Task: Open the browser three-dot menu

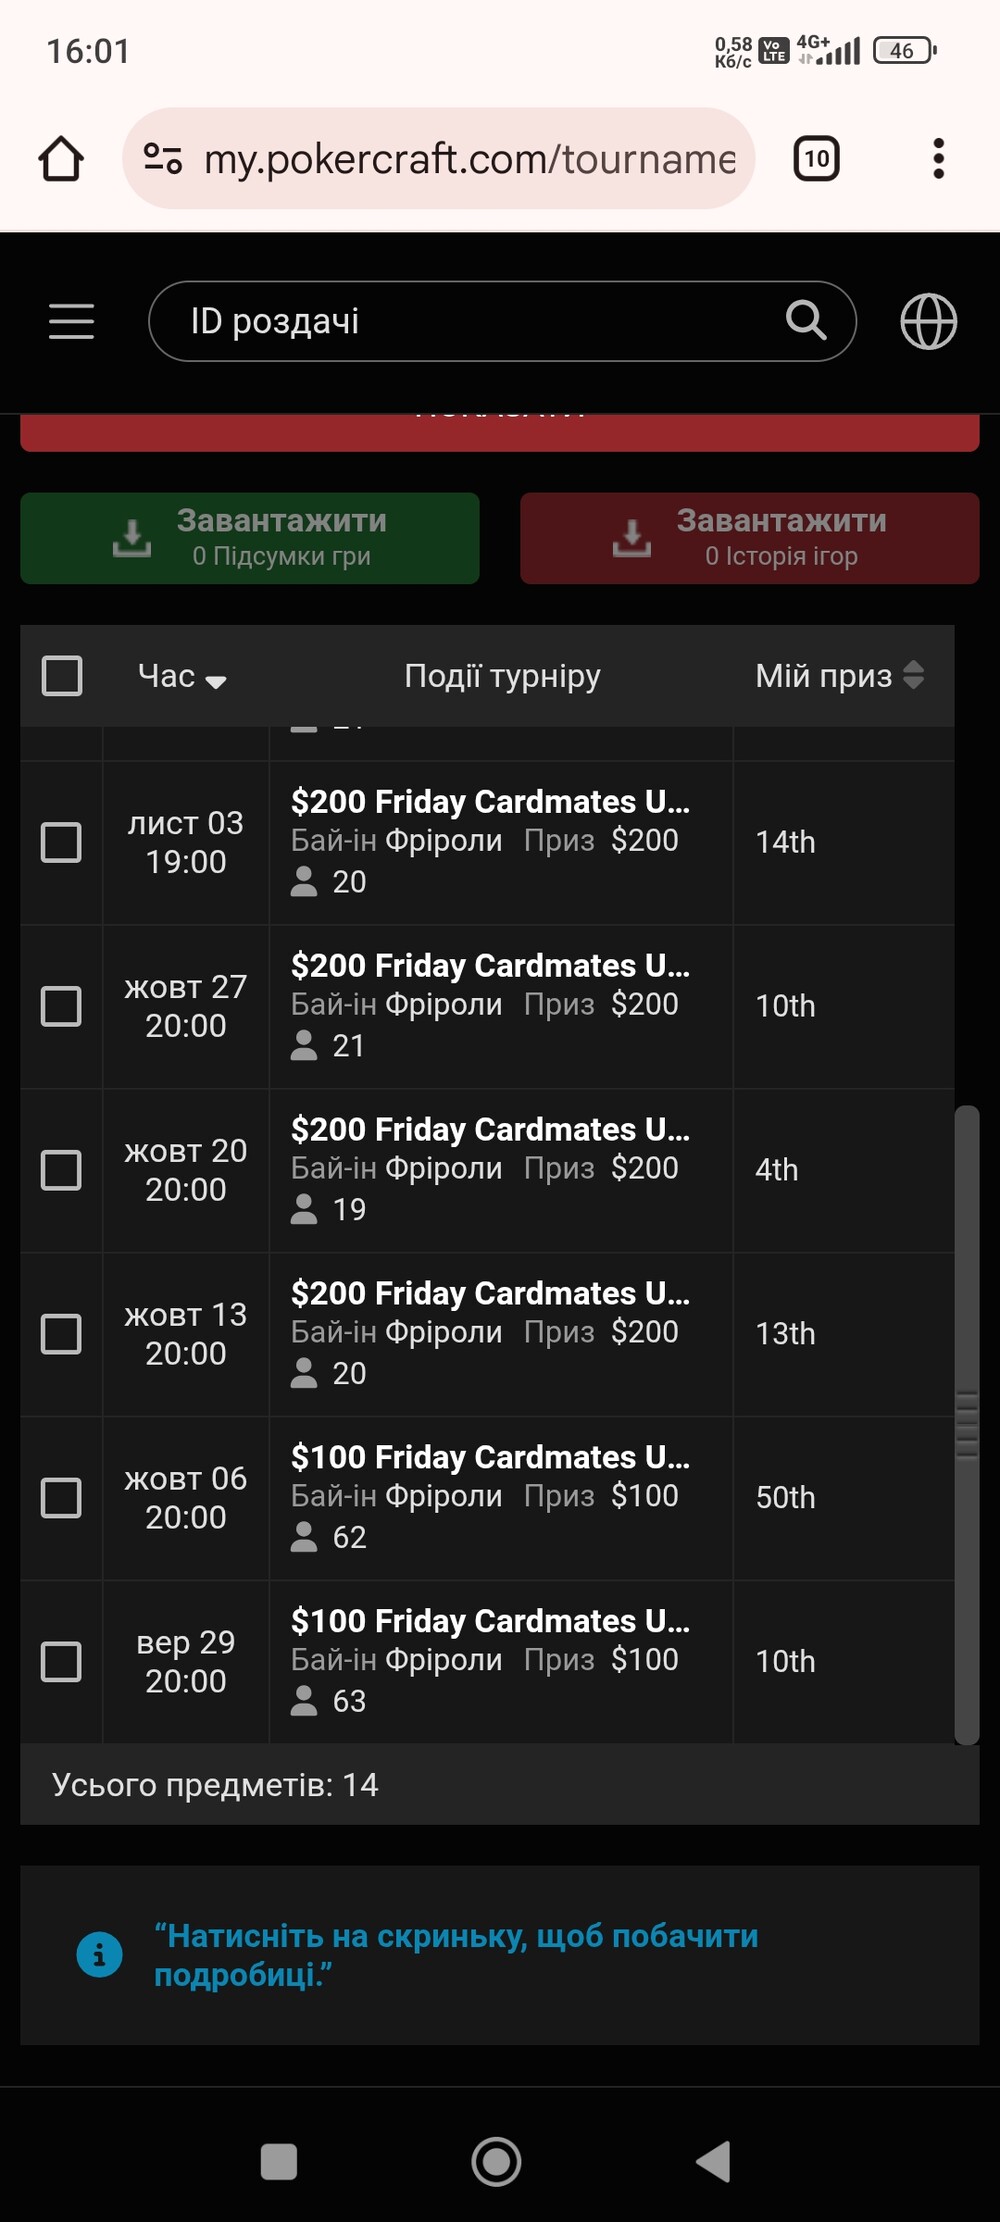Action: pyautogui.click(x=938, y=159)
